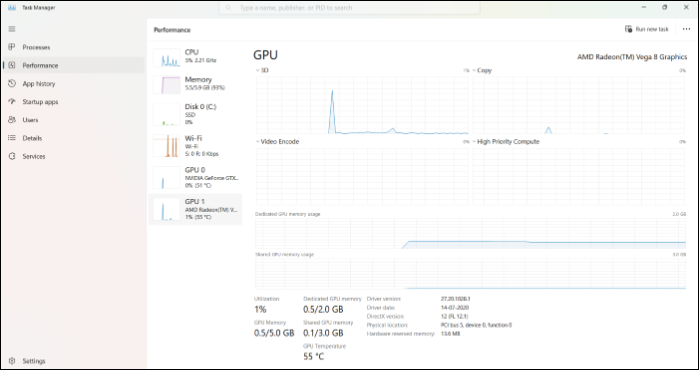
Task: Click the search magnifier icon
Action: [228, 8]
